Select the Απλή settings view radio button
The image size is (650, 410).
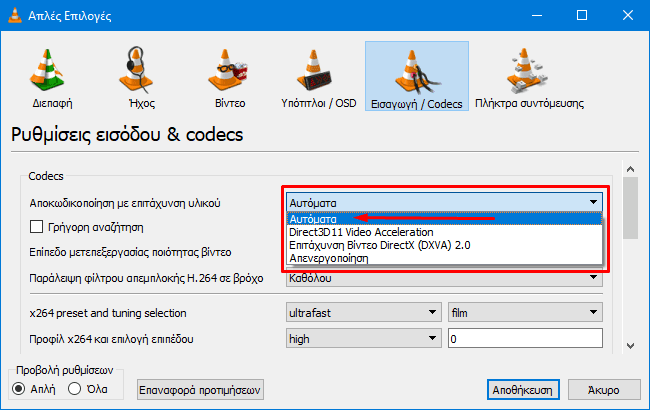click(x=19, y=389)
